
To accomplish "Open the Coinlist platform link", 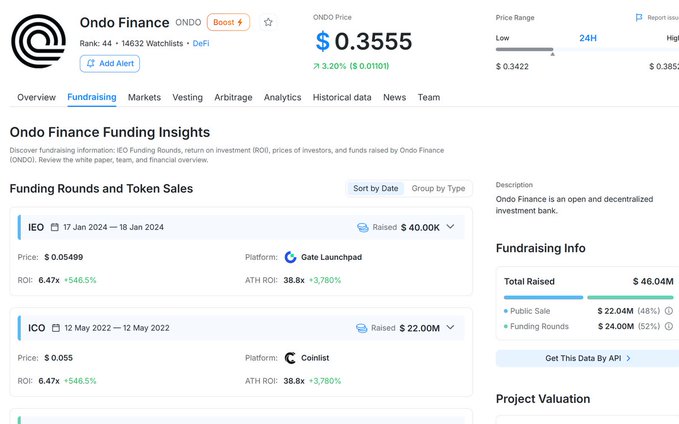I will click(x=315, y=358).
